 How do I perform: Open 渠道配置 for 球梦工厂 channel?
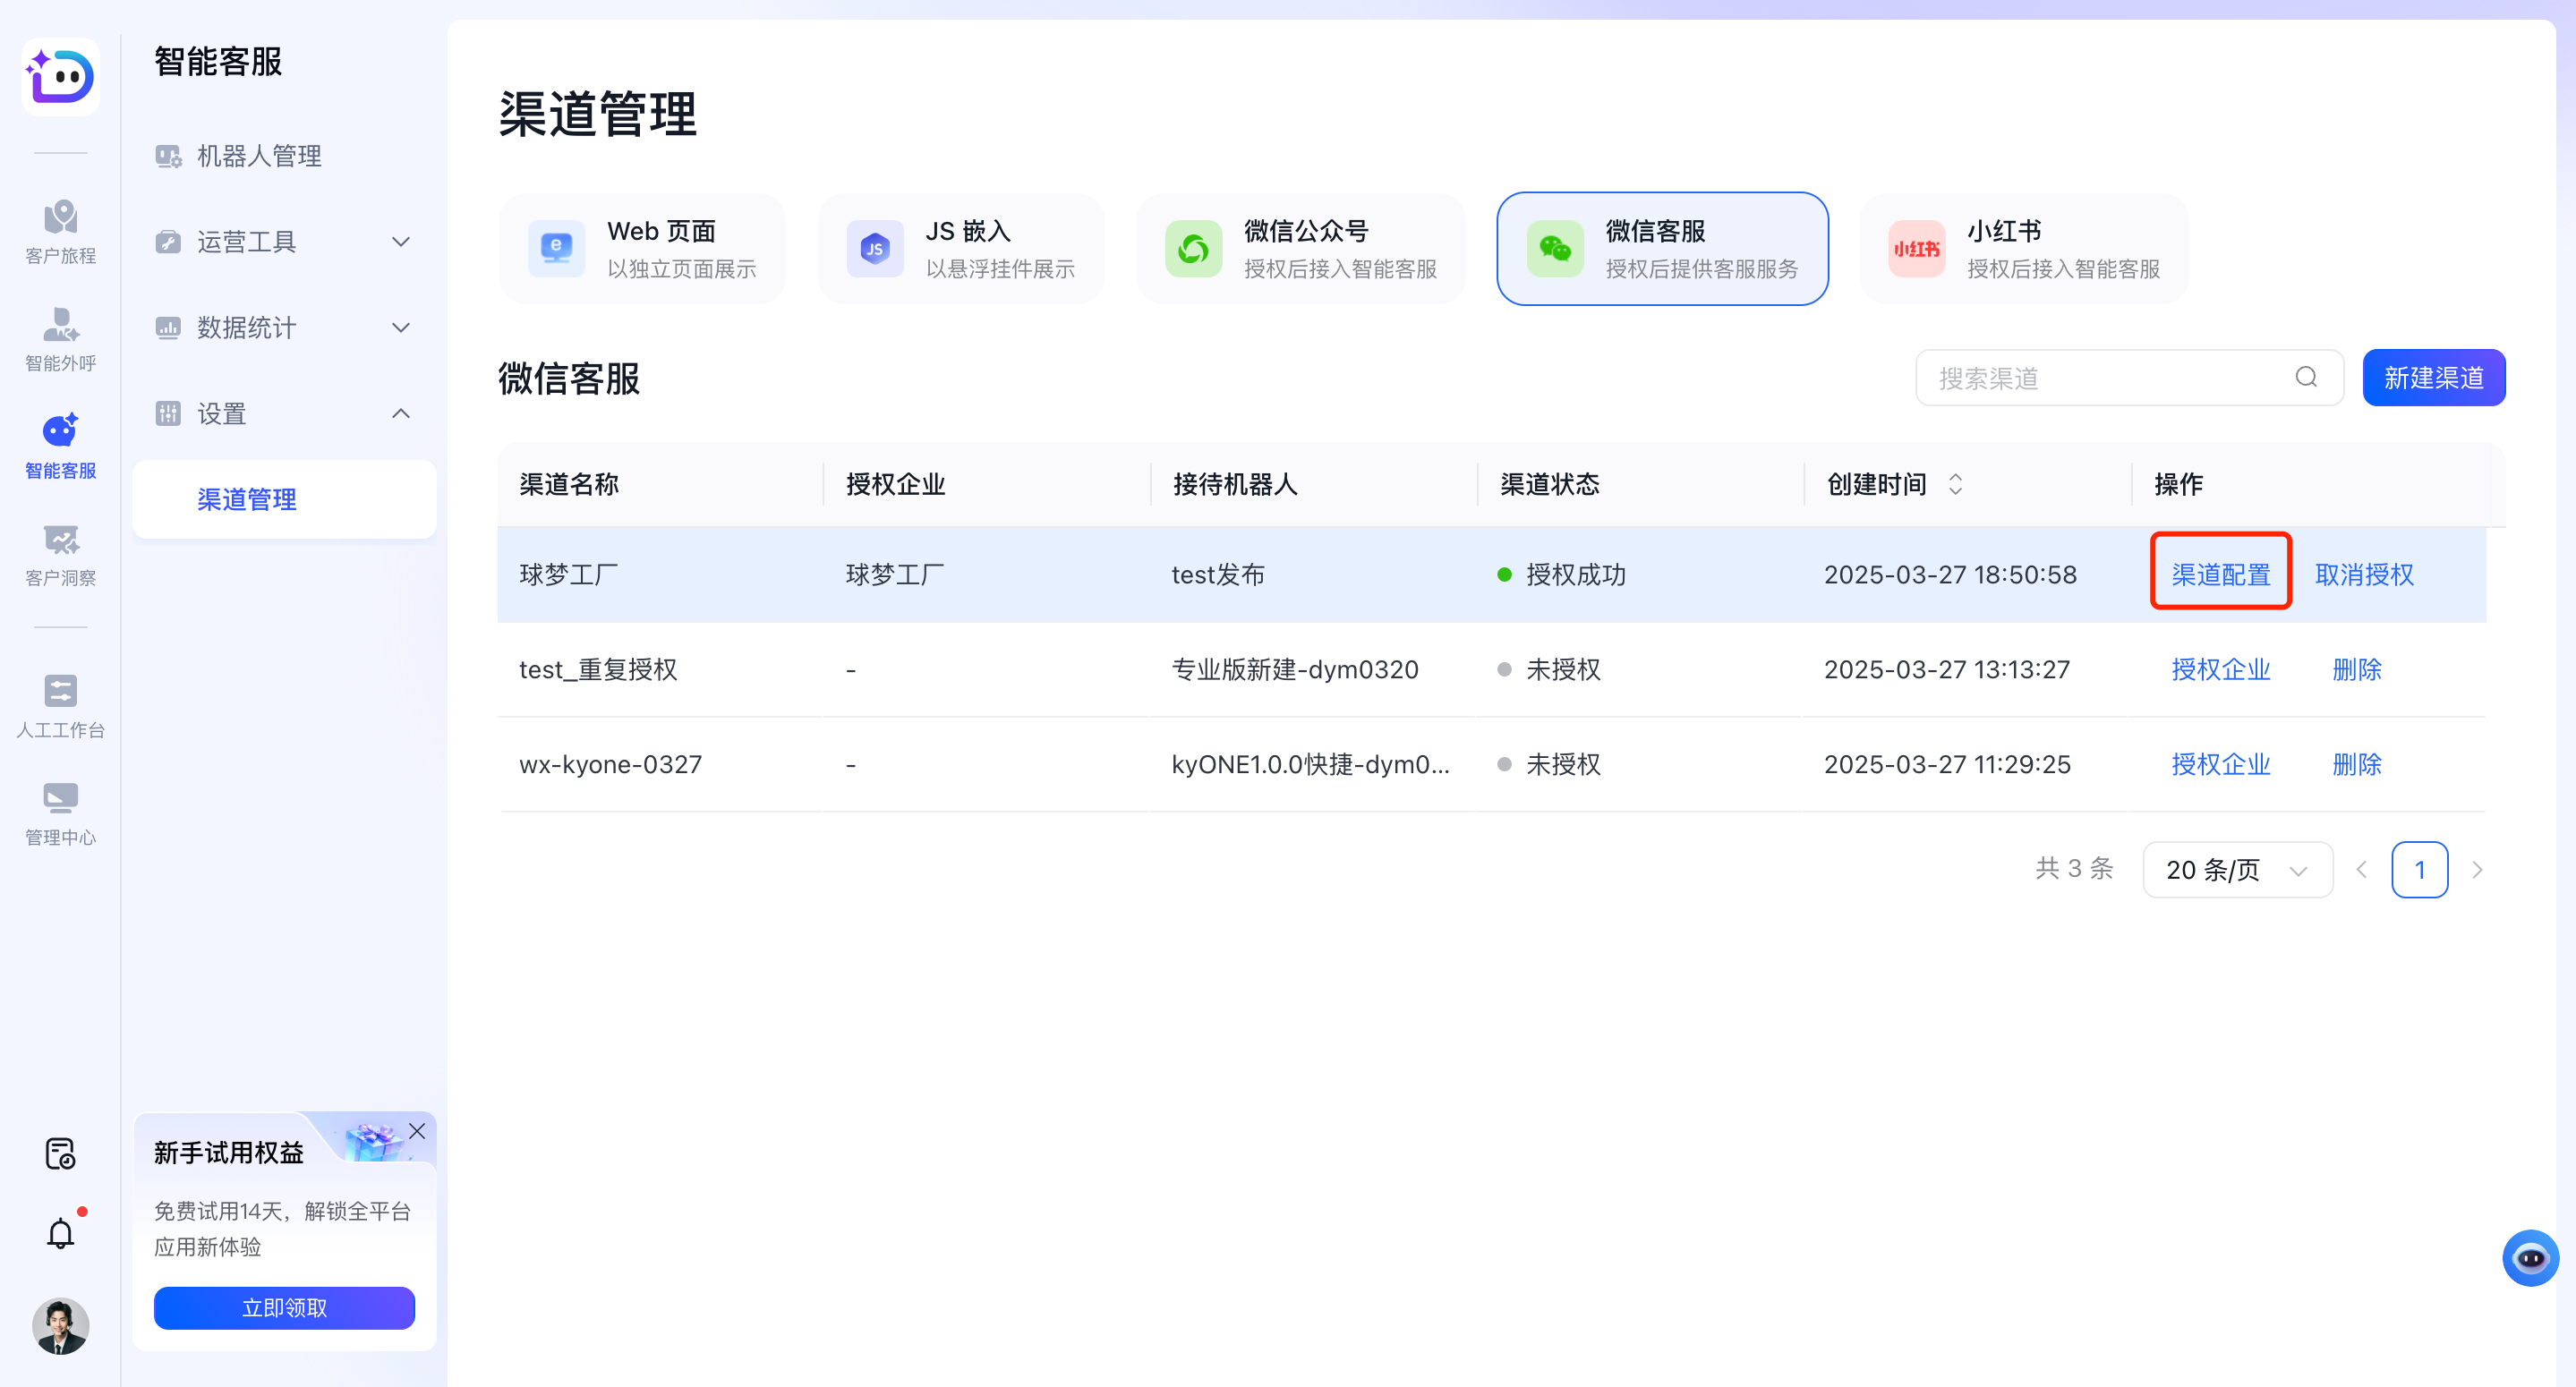pos(2220,574)
